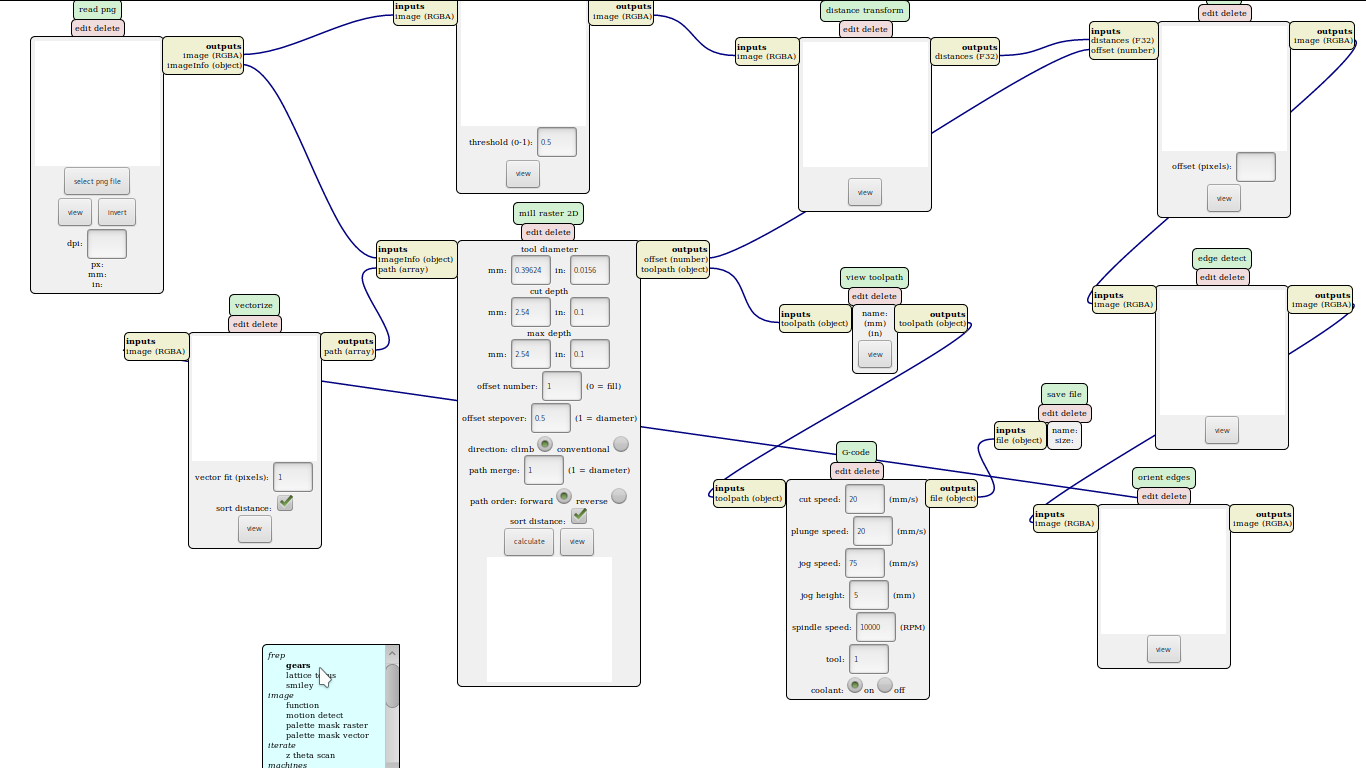Click the path merge field

pos(544,470)
